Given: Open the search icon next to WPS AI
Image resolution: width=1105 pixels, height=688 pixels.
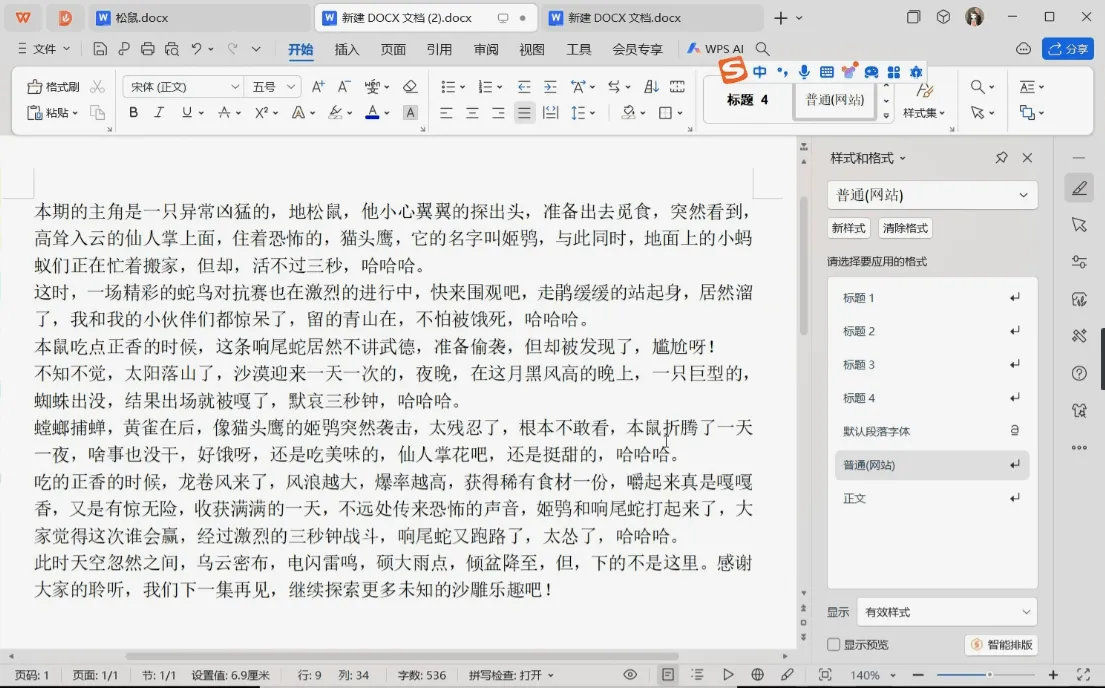Looking at the screenshot, I should (x=763, y=49).
